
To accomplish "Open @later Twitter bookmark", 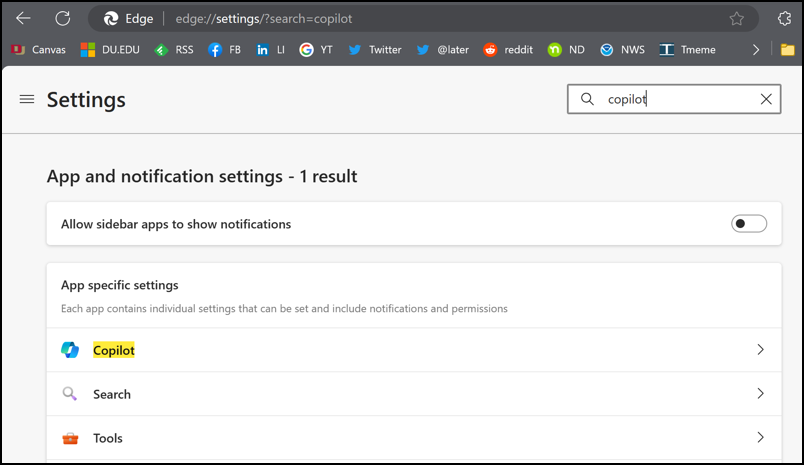I will point(443,50).
